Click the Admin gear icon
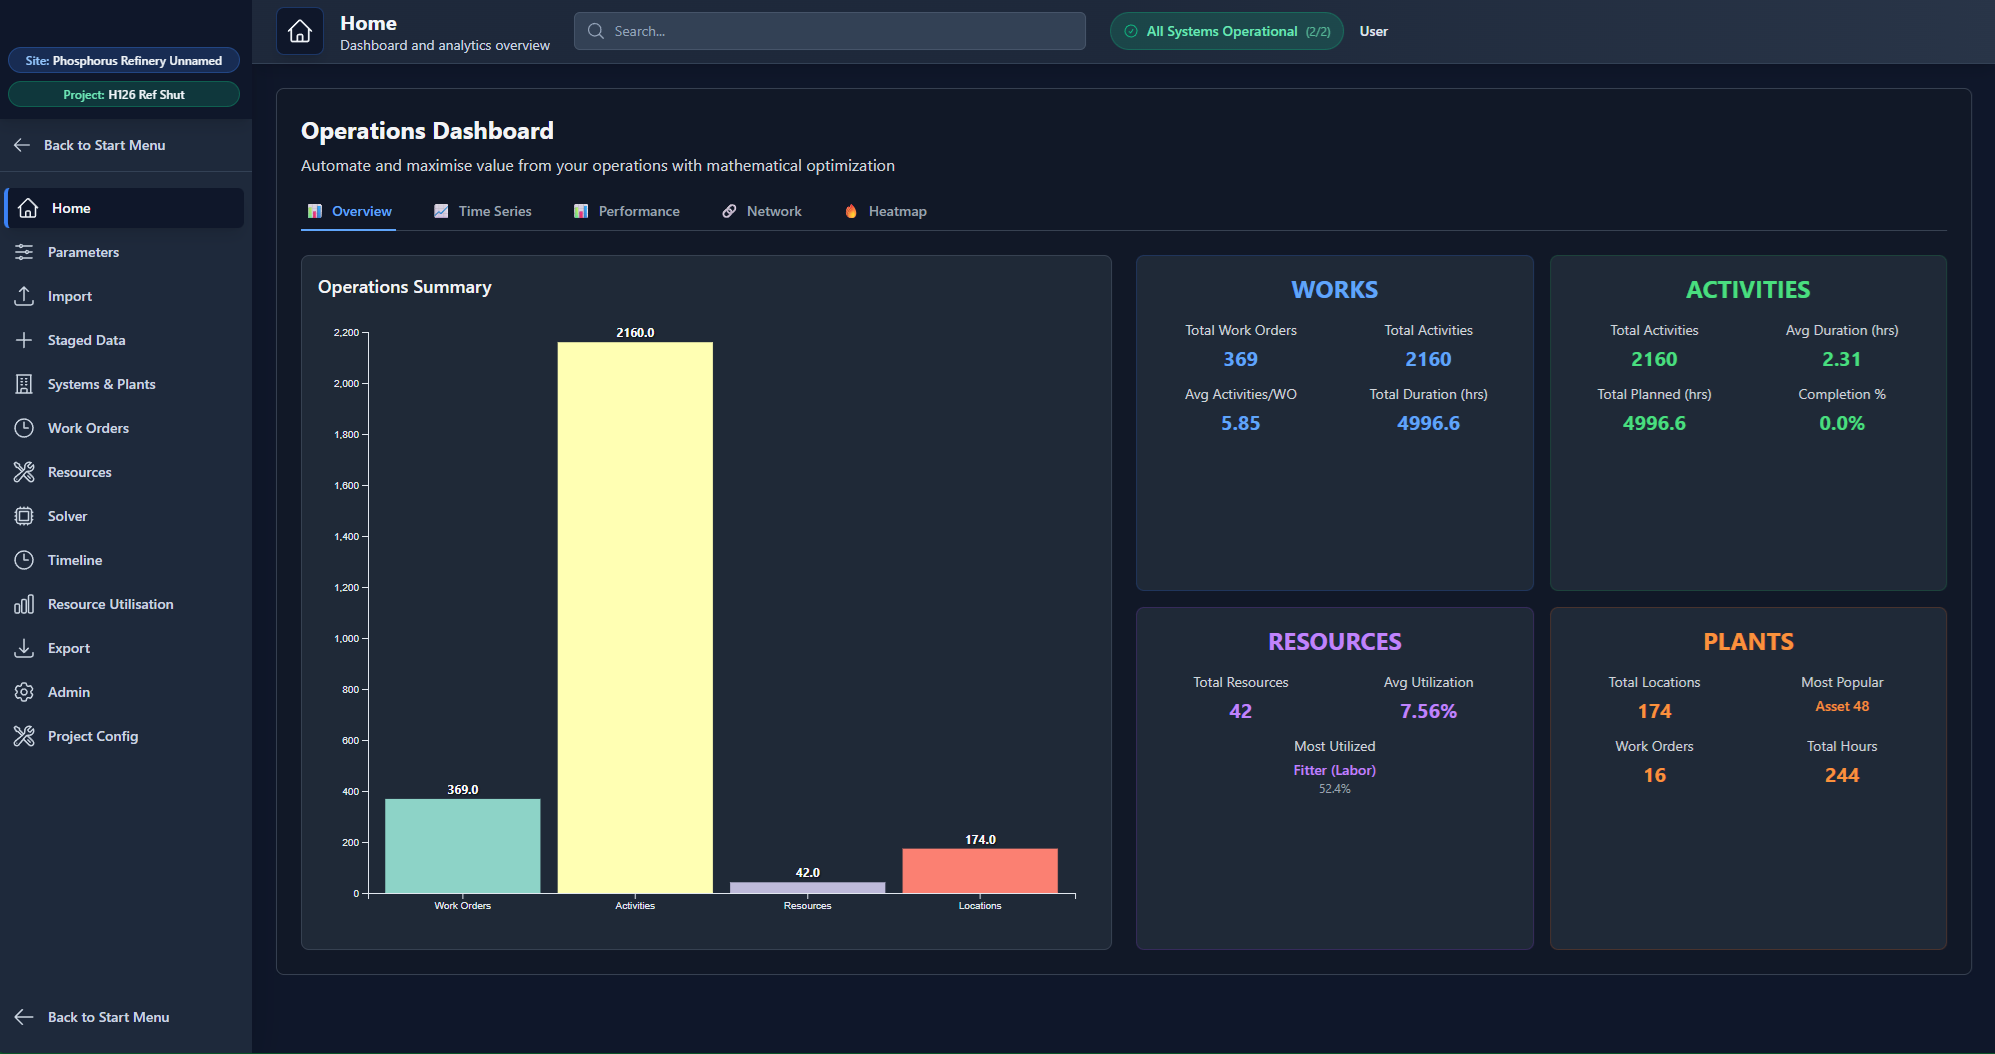This screenshot has height=1054, width=1995. (24, 692)
